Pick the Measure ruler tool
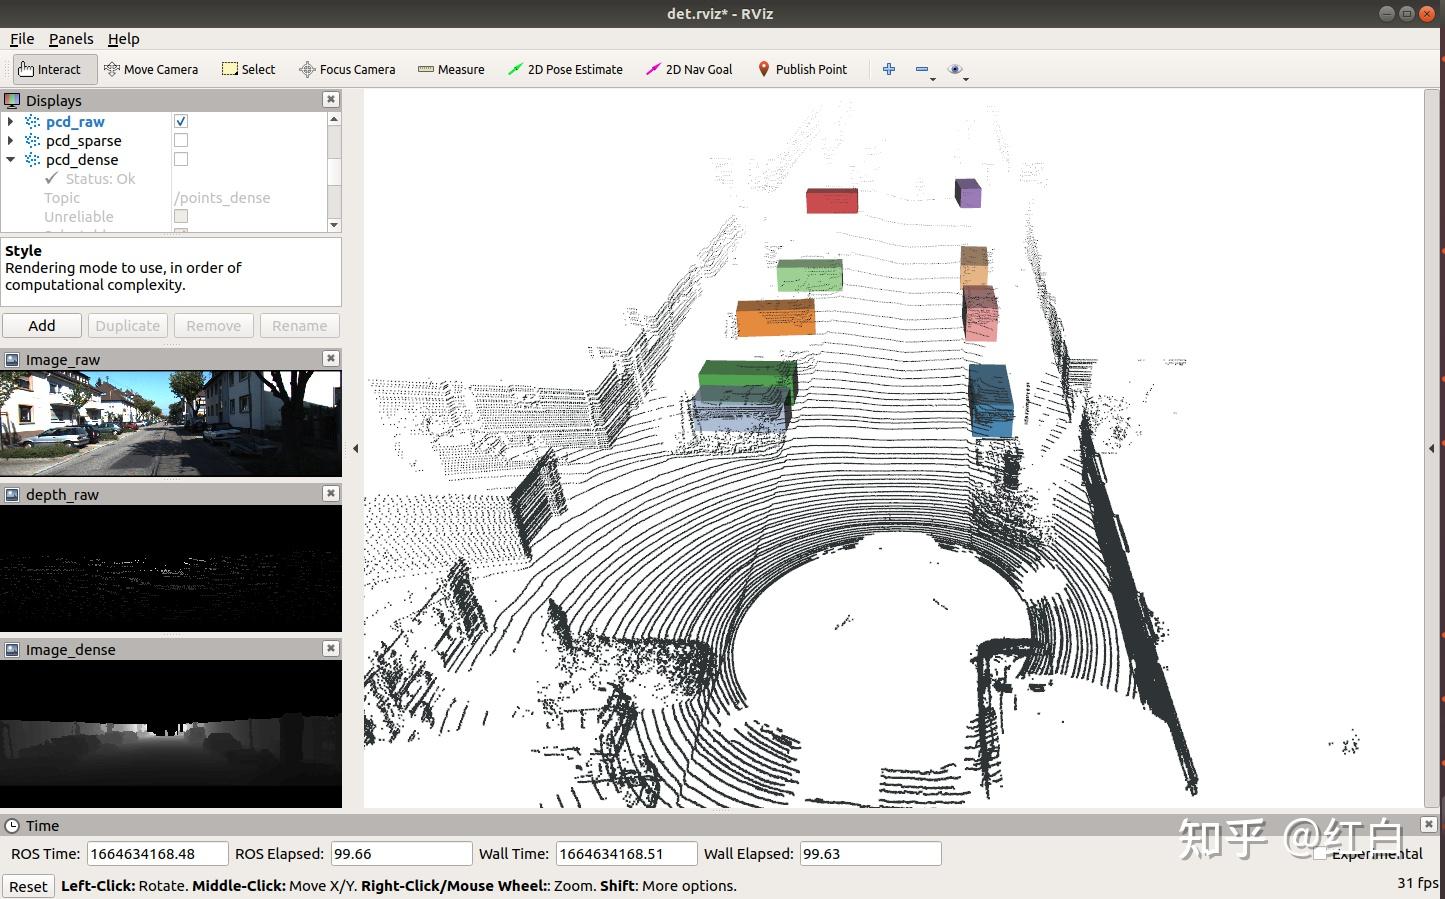 [x=451, y=69]
